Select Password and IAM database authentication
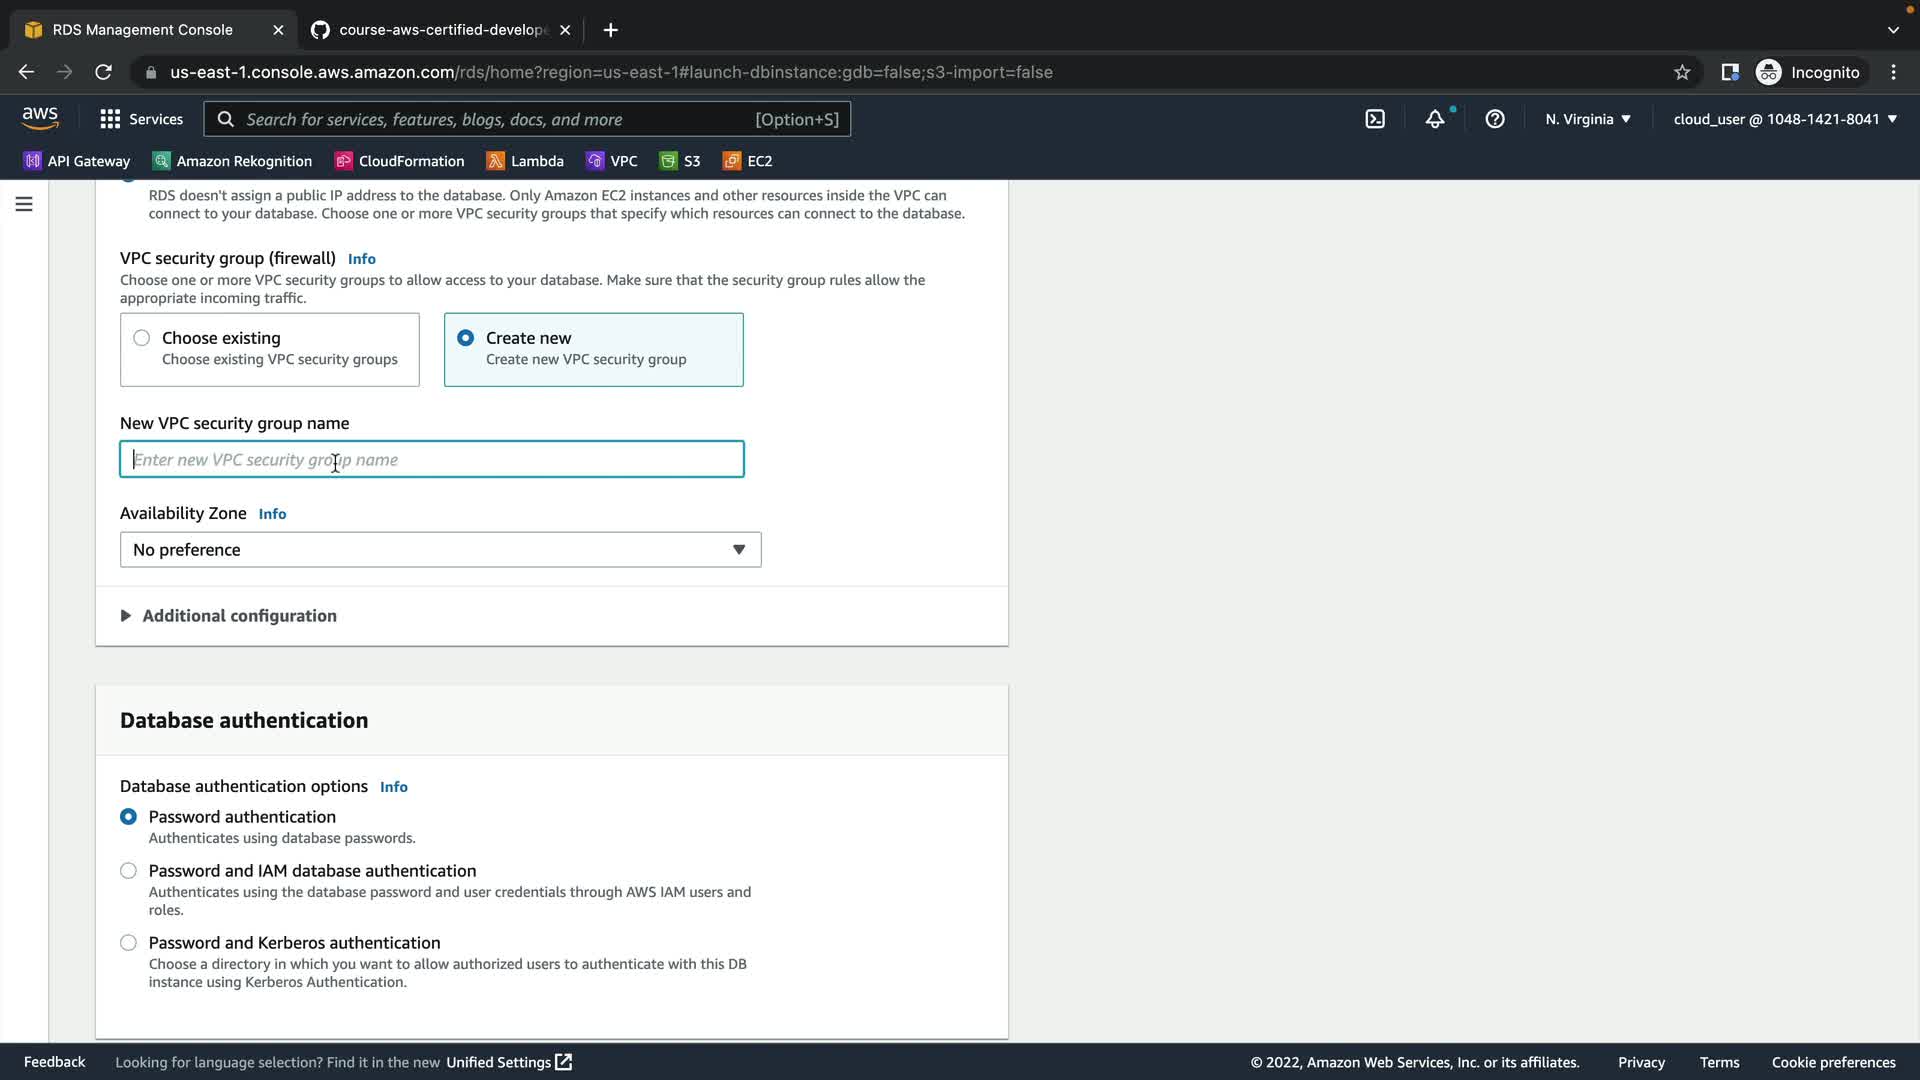This screenshot has height=1080, width=1920. pos(129,871)
